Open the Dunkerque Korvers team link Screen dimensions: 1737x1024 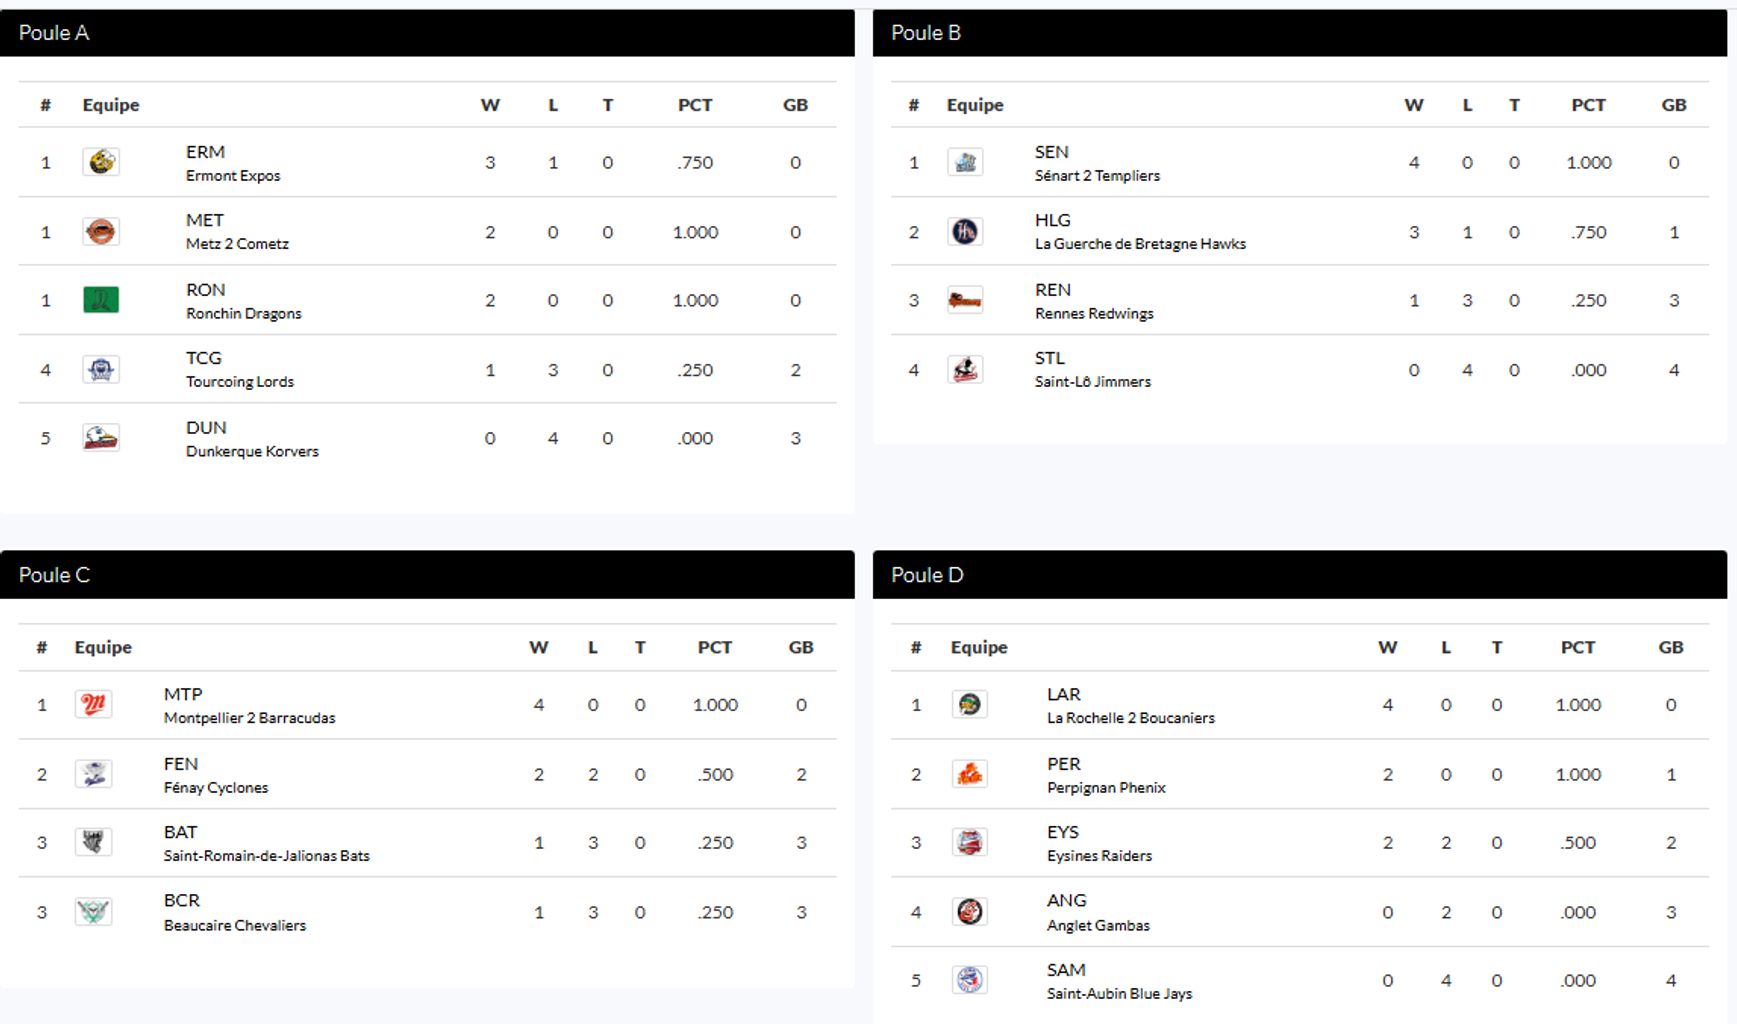coord(252,451)
